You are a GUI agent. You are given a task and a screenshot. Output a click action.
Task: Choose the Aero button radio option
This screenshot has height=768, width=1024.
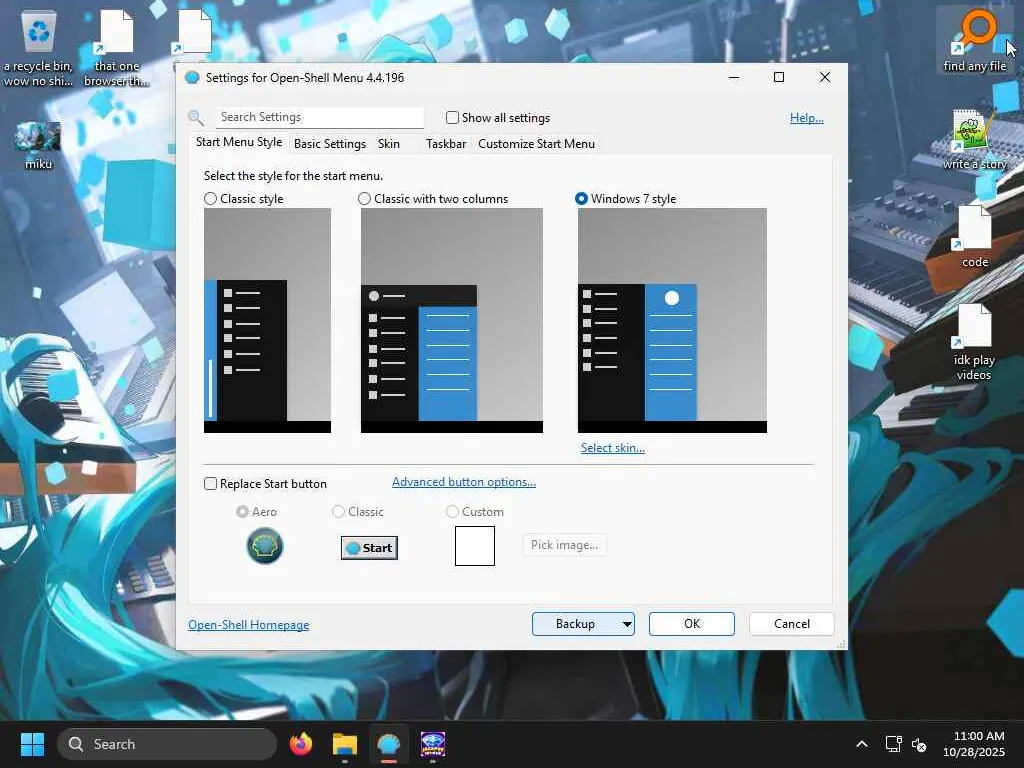pos(242,512)
